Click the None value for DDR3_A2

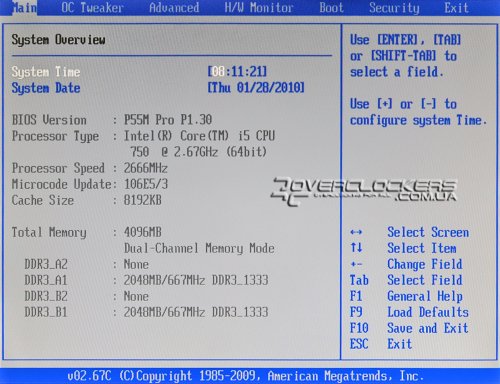point(136,264)
